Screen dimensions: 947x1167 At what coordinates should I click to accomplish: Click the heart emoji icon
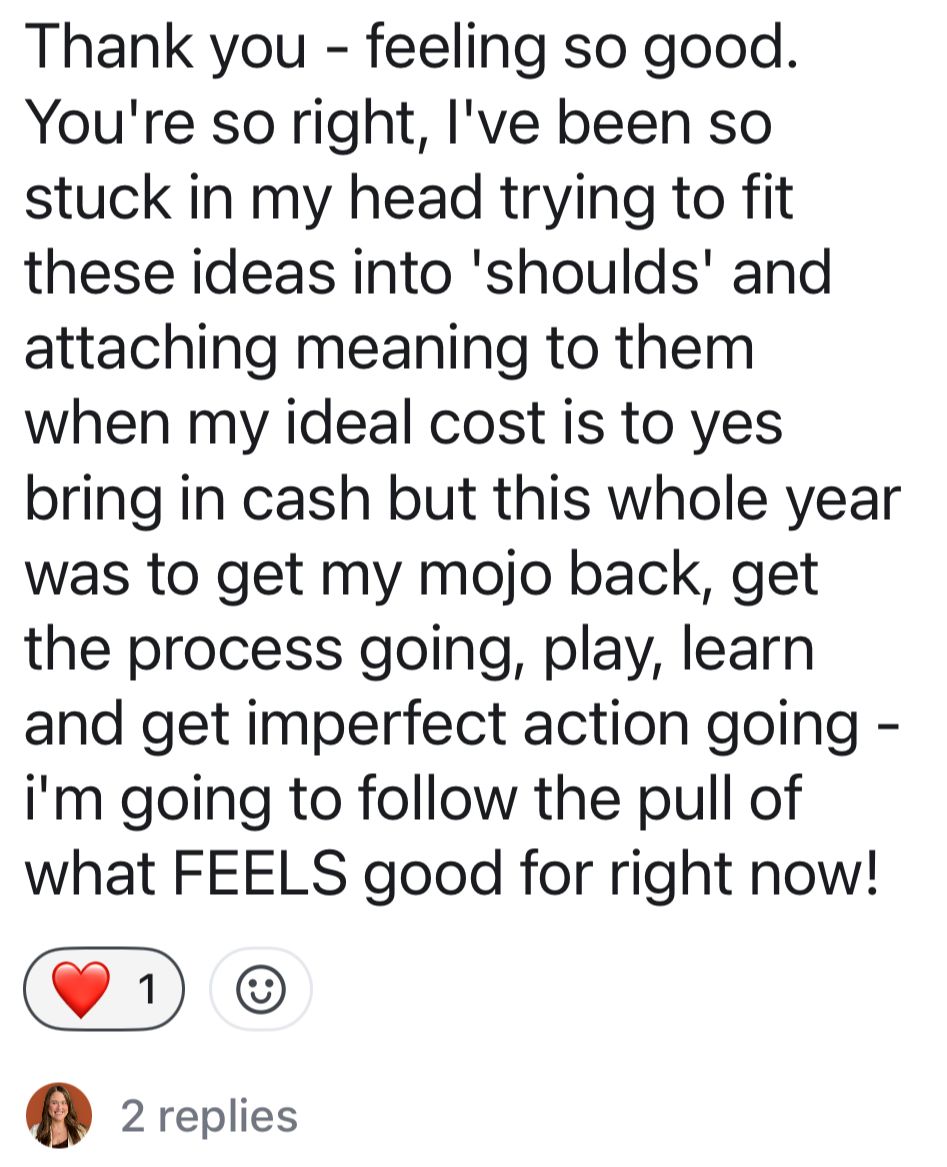(80, 989)
